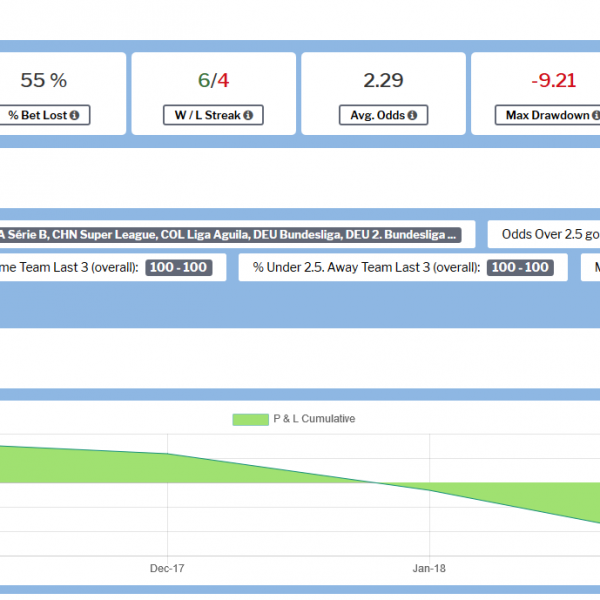Viewport: 600px width, 600px height.
Task: Click the % Under 2.5 Away Team filter label
Action: tap(367, 267)
